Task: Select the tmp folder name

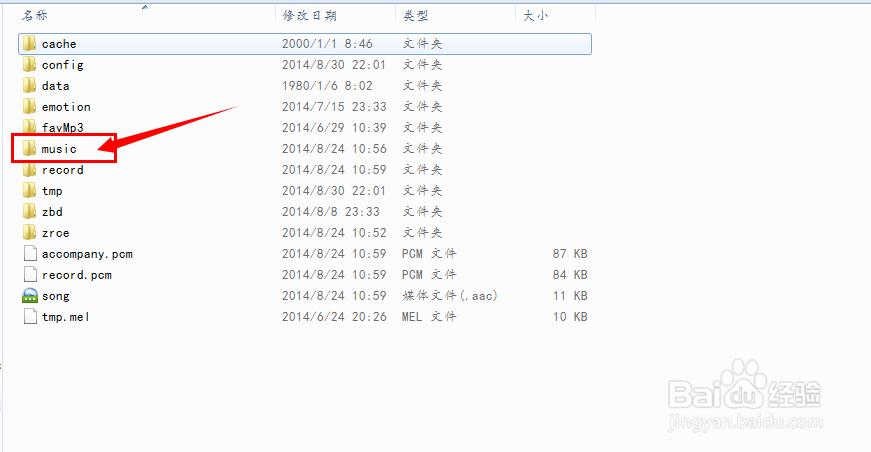Action: pos(52,191)
